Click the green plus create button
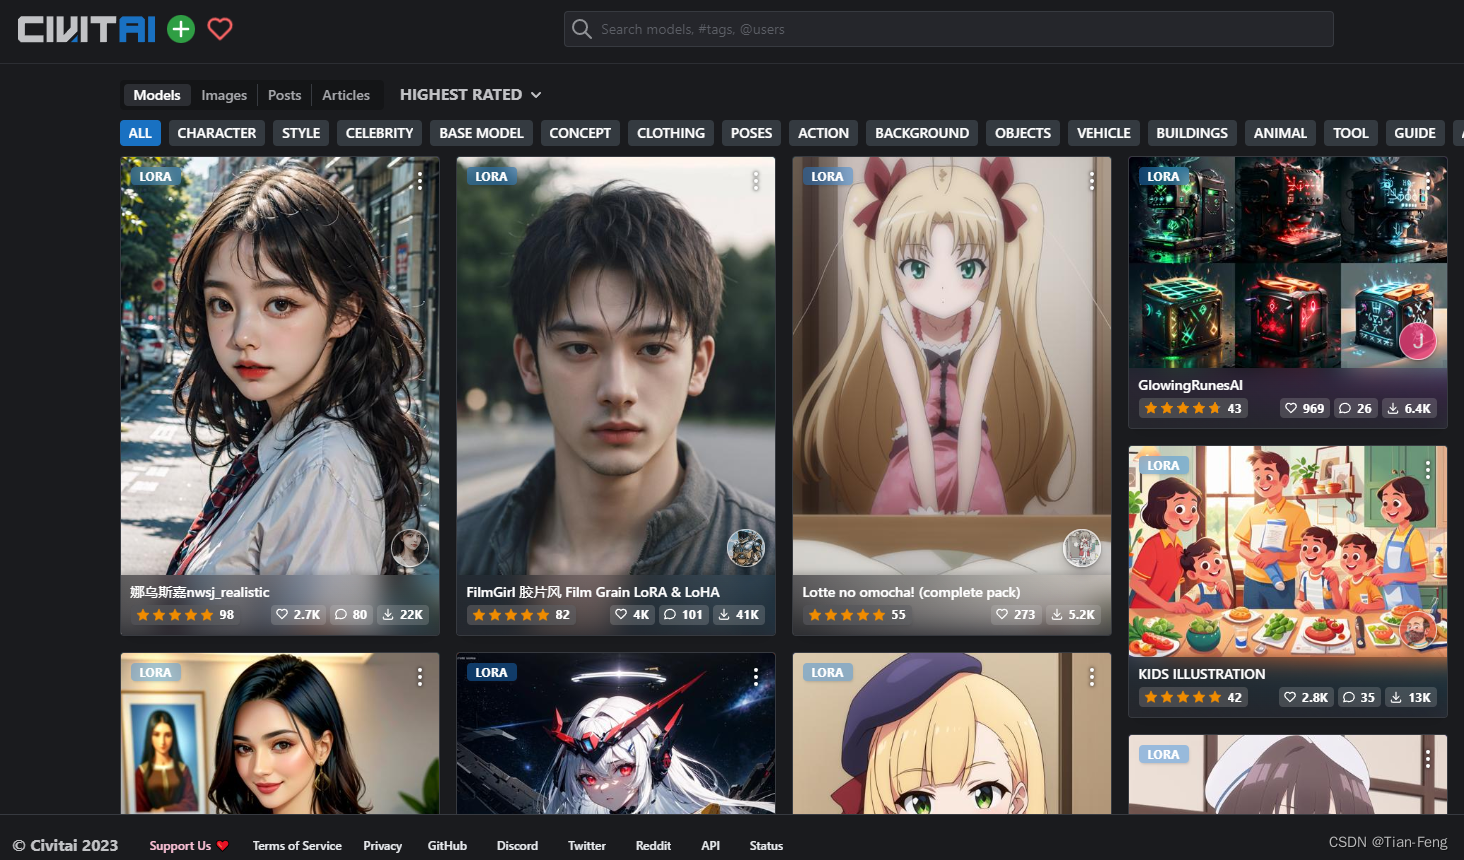Screen dimensions: 1464x860 181,29
